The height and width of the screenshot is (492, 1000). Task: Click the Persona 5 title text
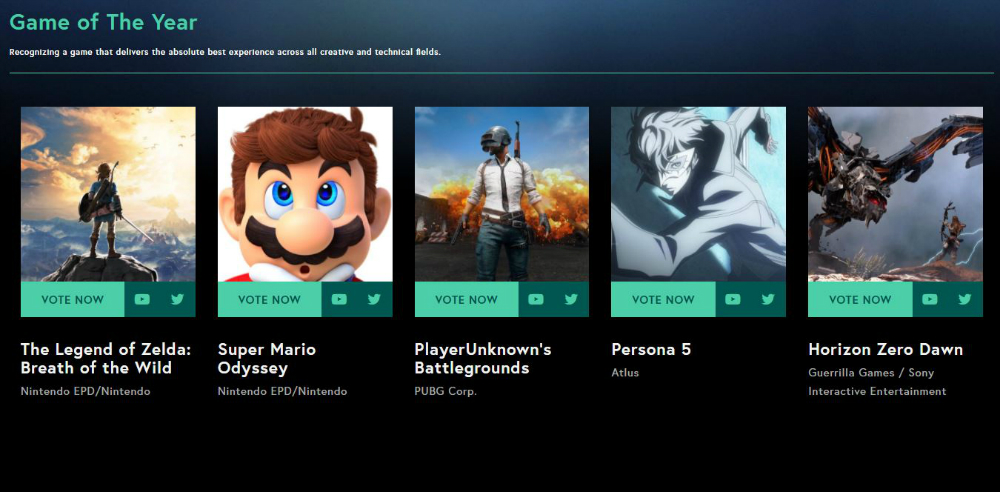coord(651,350)
